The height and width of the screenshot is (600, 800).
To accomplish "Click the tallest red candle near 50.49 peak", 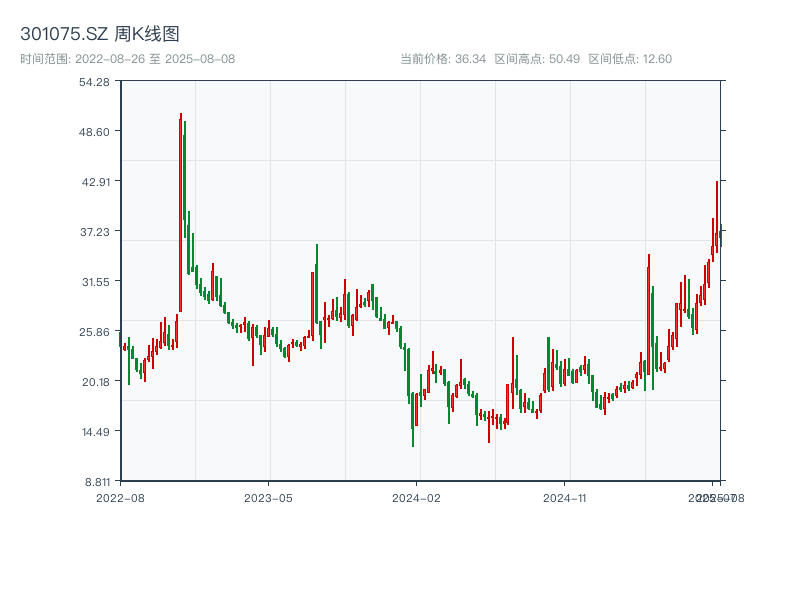I will (x=181, y=213).
